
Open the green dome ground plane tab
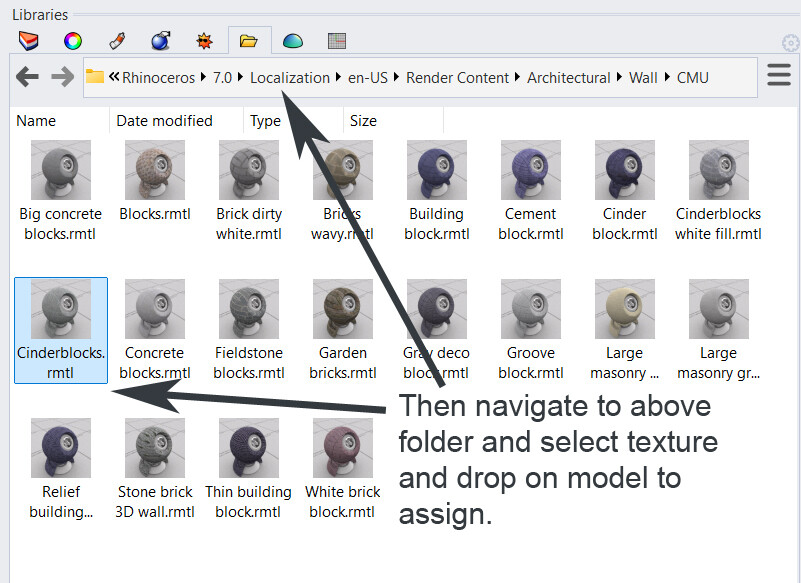[293, 41]
